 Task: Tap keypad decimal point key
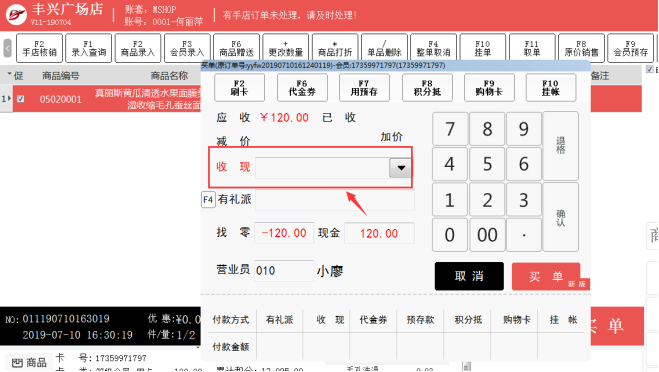pyautogui.click(x=524, y=235)
